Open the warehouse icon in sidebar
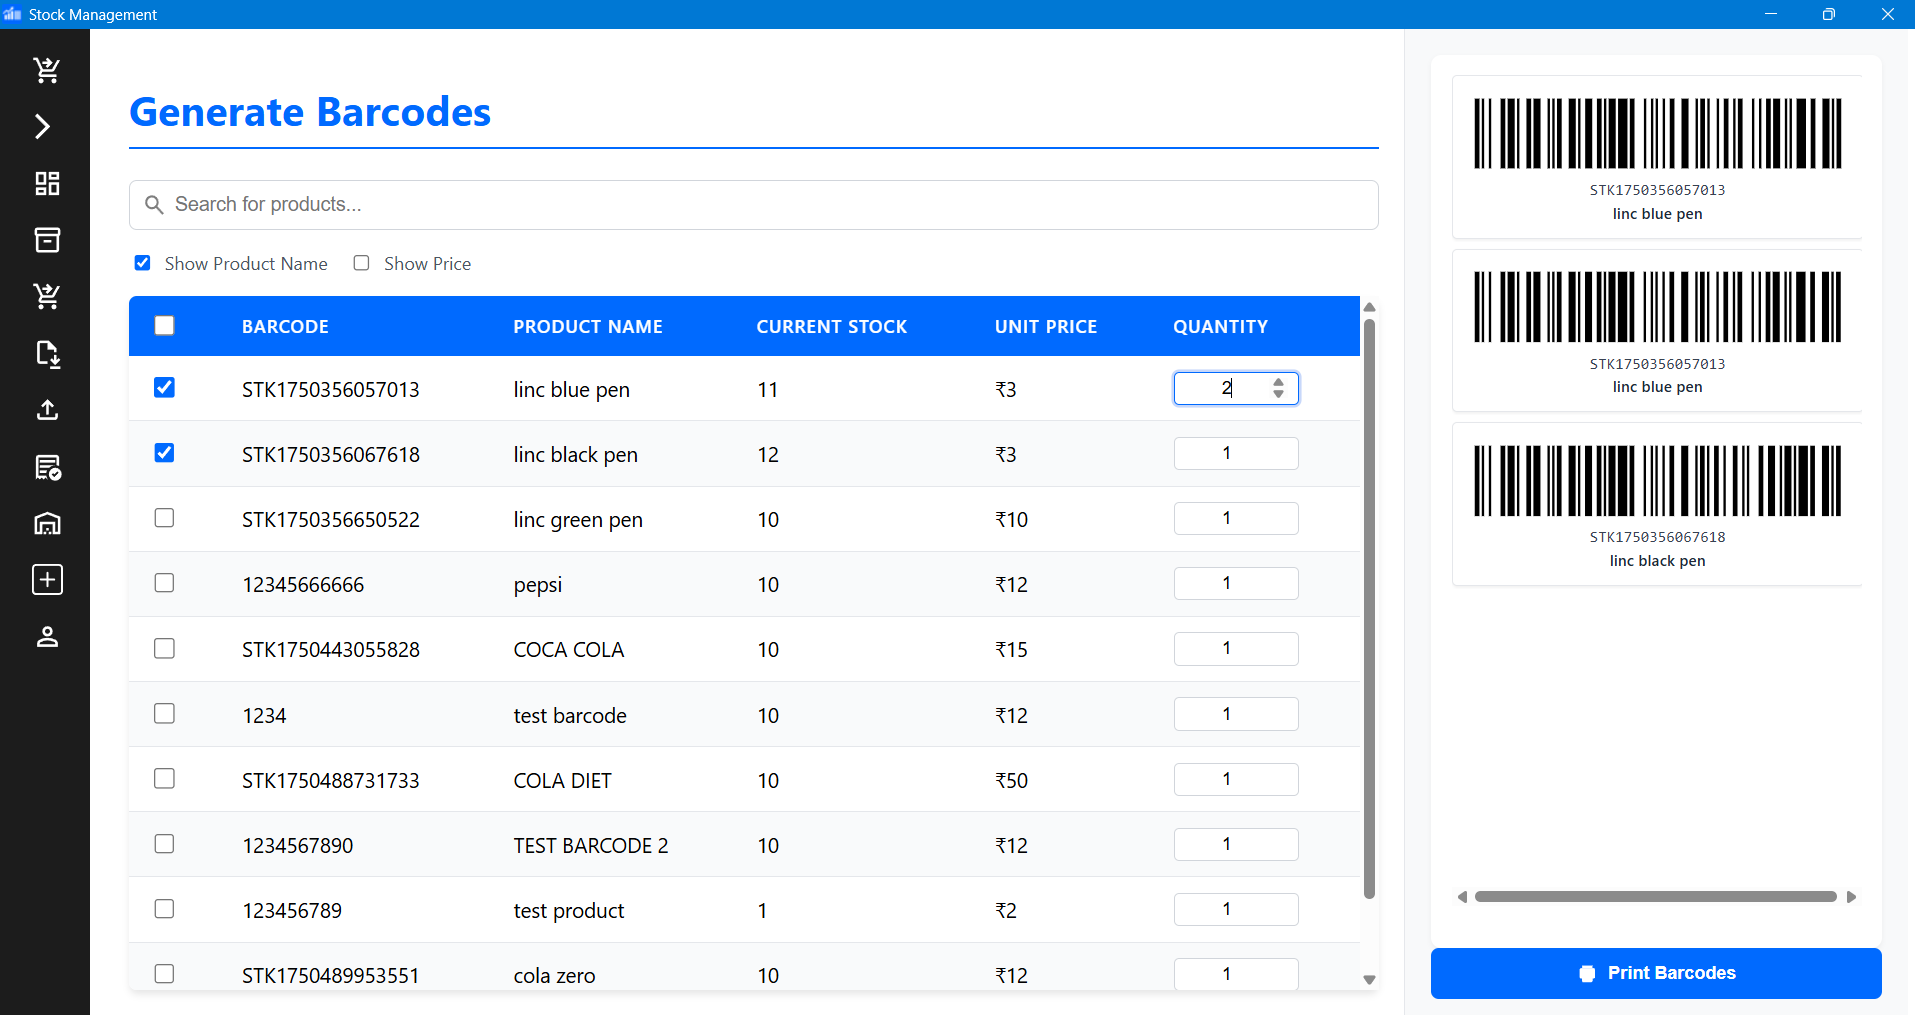Screen dimensions: 1915x1015 click(x=47, y=523)
